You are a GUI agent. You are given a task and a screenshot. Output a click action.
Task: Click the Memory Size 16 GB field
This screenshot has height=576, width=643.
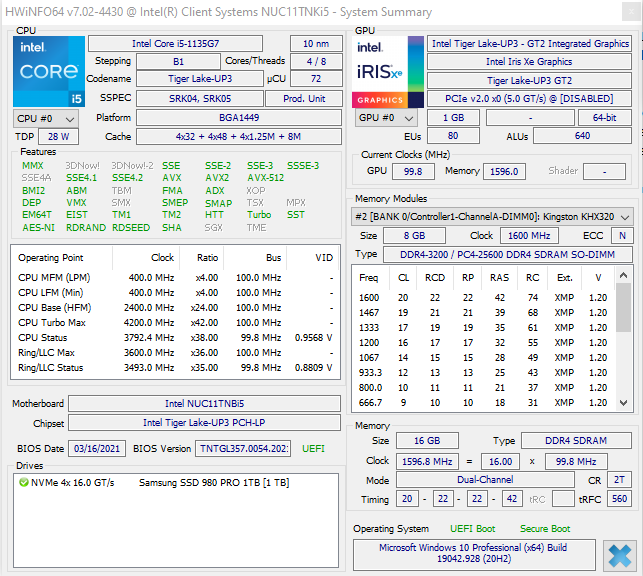point(427,441)
